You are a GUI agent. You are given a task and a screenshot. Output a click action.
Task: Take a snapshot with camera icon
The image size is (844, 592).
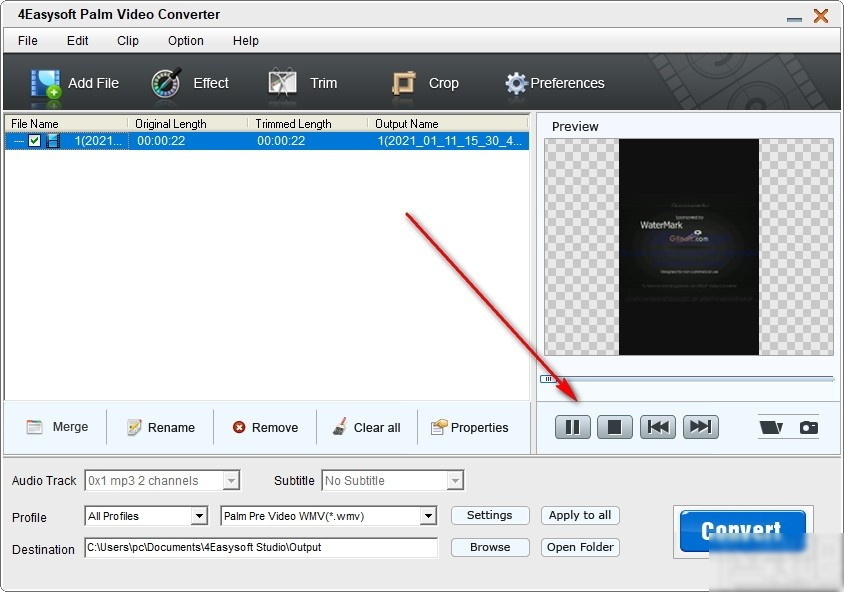[x=808, y=428]
